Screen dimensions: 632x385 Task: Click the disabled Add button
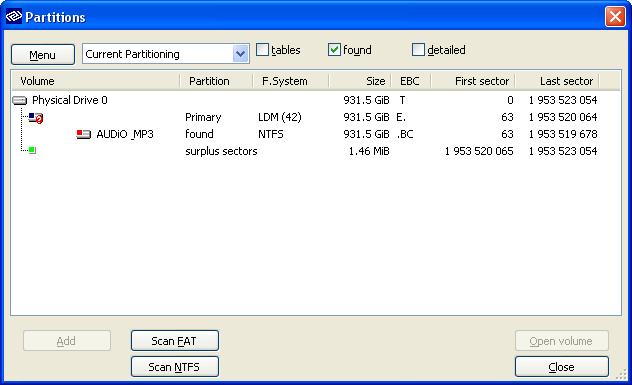pyautogui.click(x=67, y=341)
